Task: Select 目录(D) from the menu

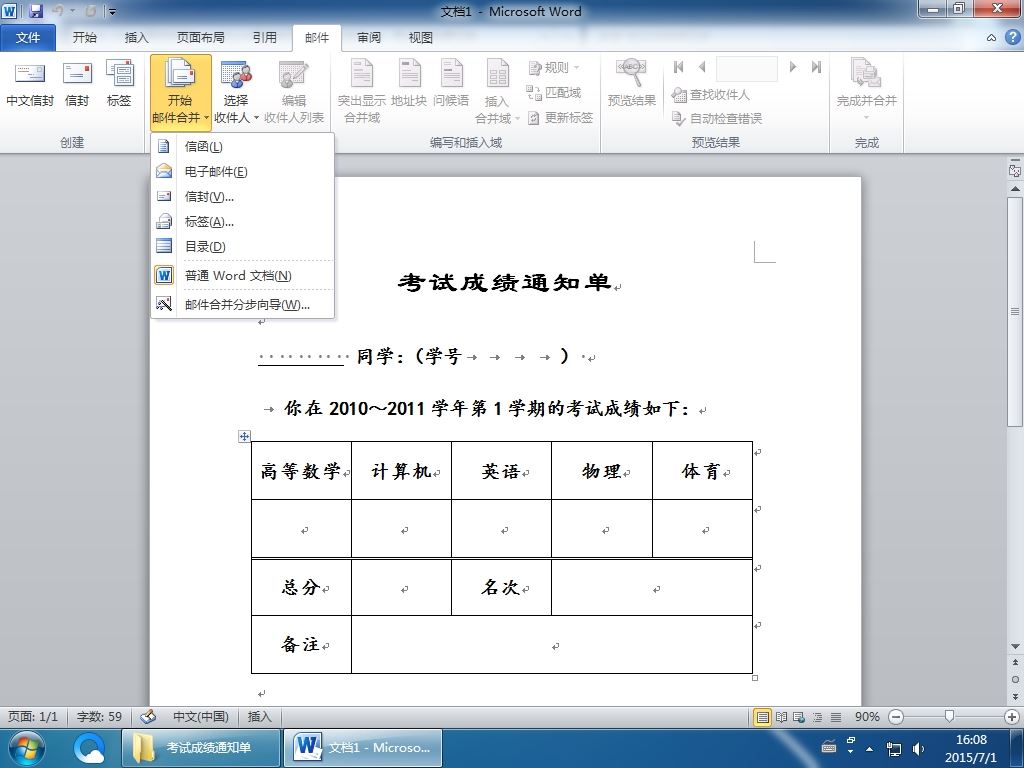Action: tap(242, 246)
